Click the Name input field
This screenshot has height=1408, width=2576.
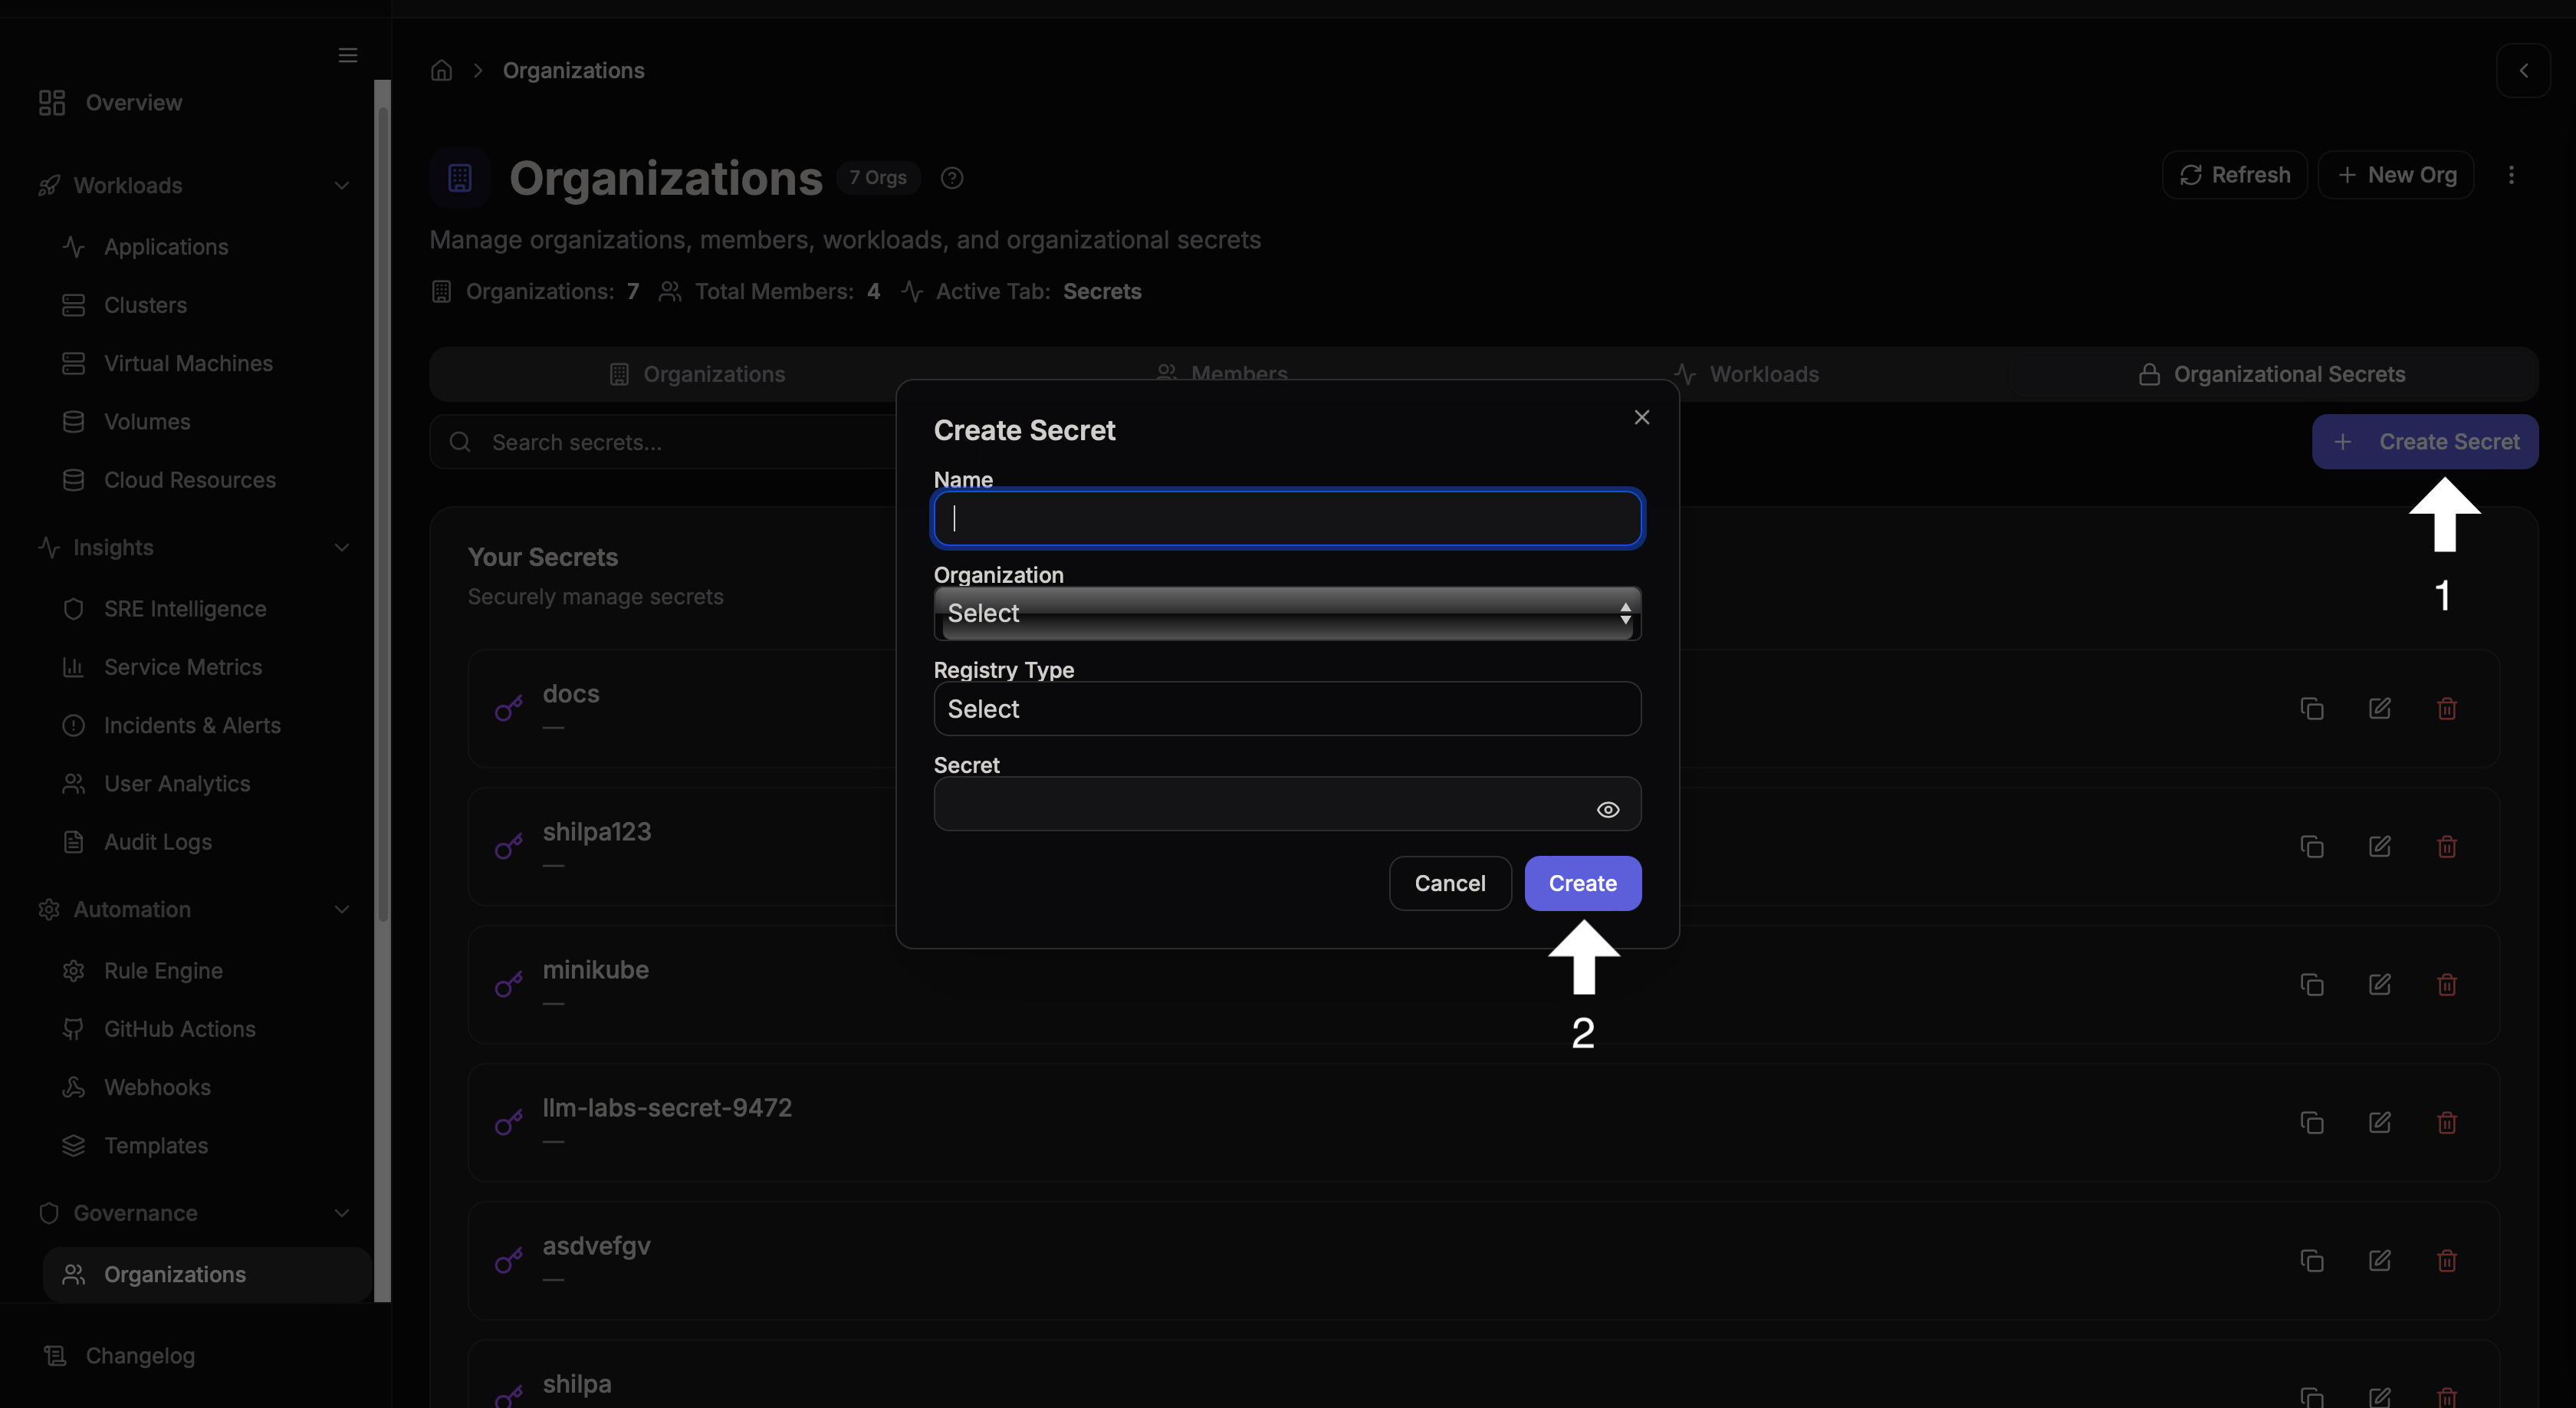(1286, 518)
